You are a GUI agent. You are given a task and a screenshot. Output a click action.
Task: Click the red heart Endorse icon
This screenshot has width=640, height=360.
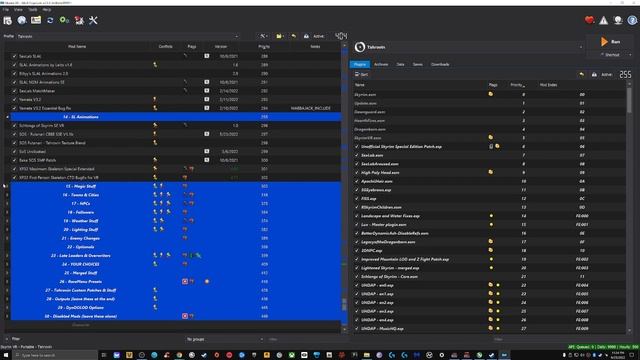(x=589, y=20)
